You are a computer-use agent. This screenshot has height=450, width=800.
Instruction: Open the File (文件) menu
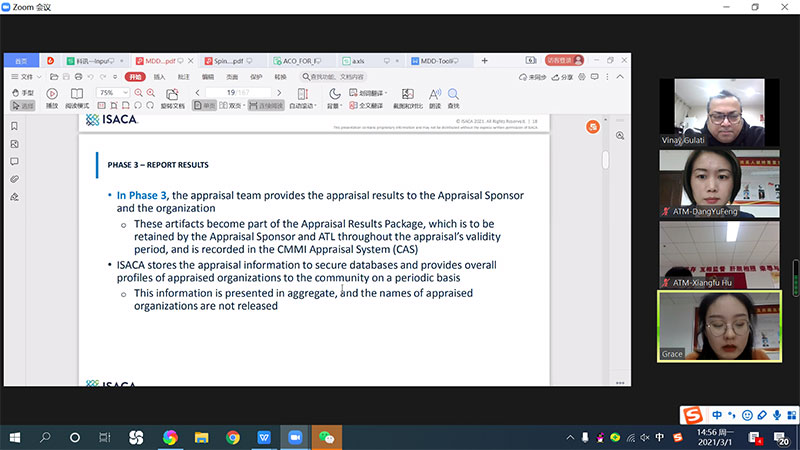[22, 77]
